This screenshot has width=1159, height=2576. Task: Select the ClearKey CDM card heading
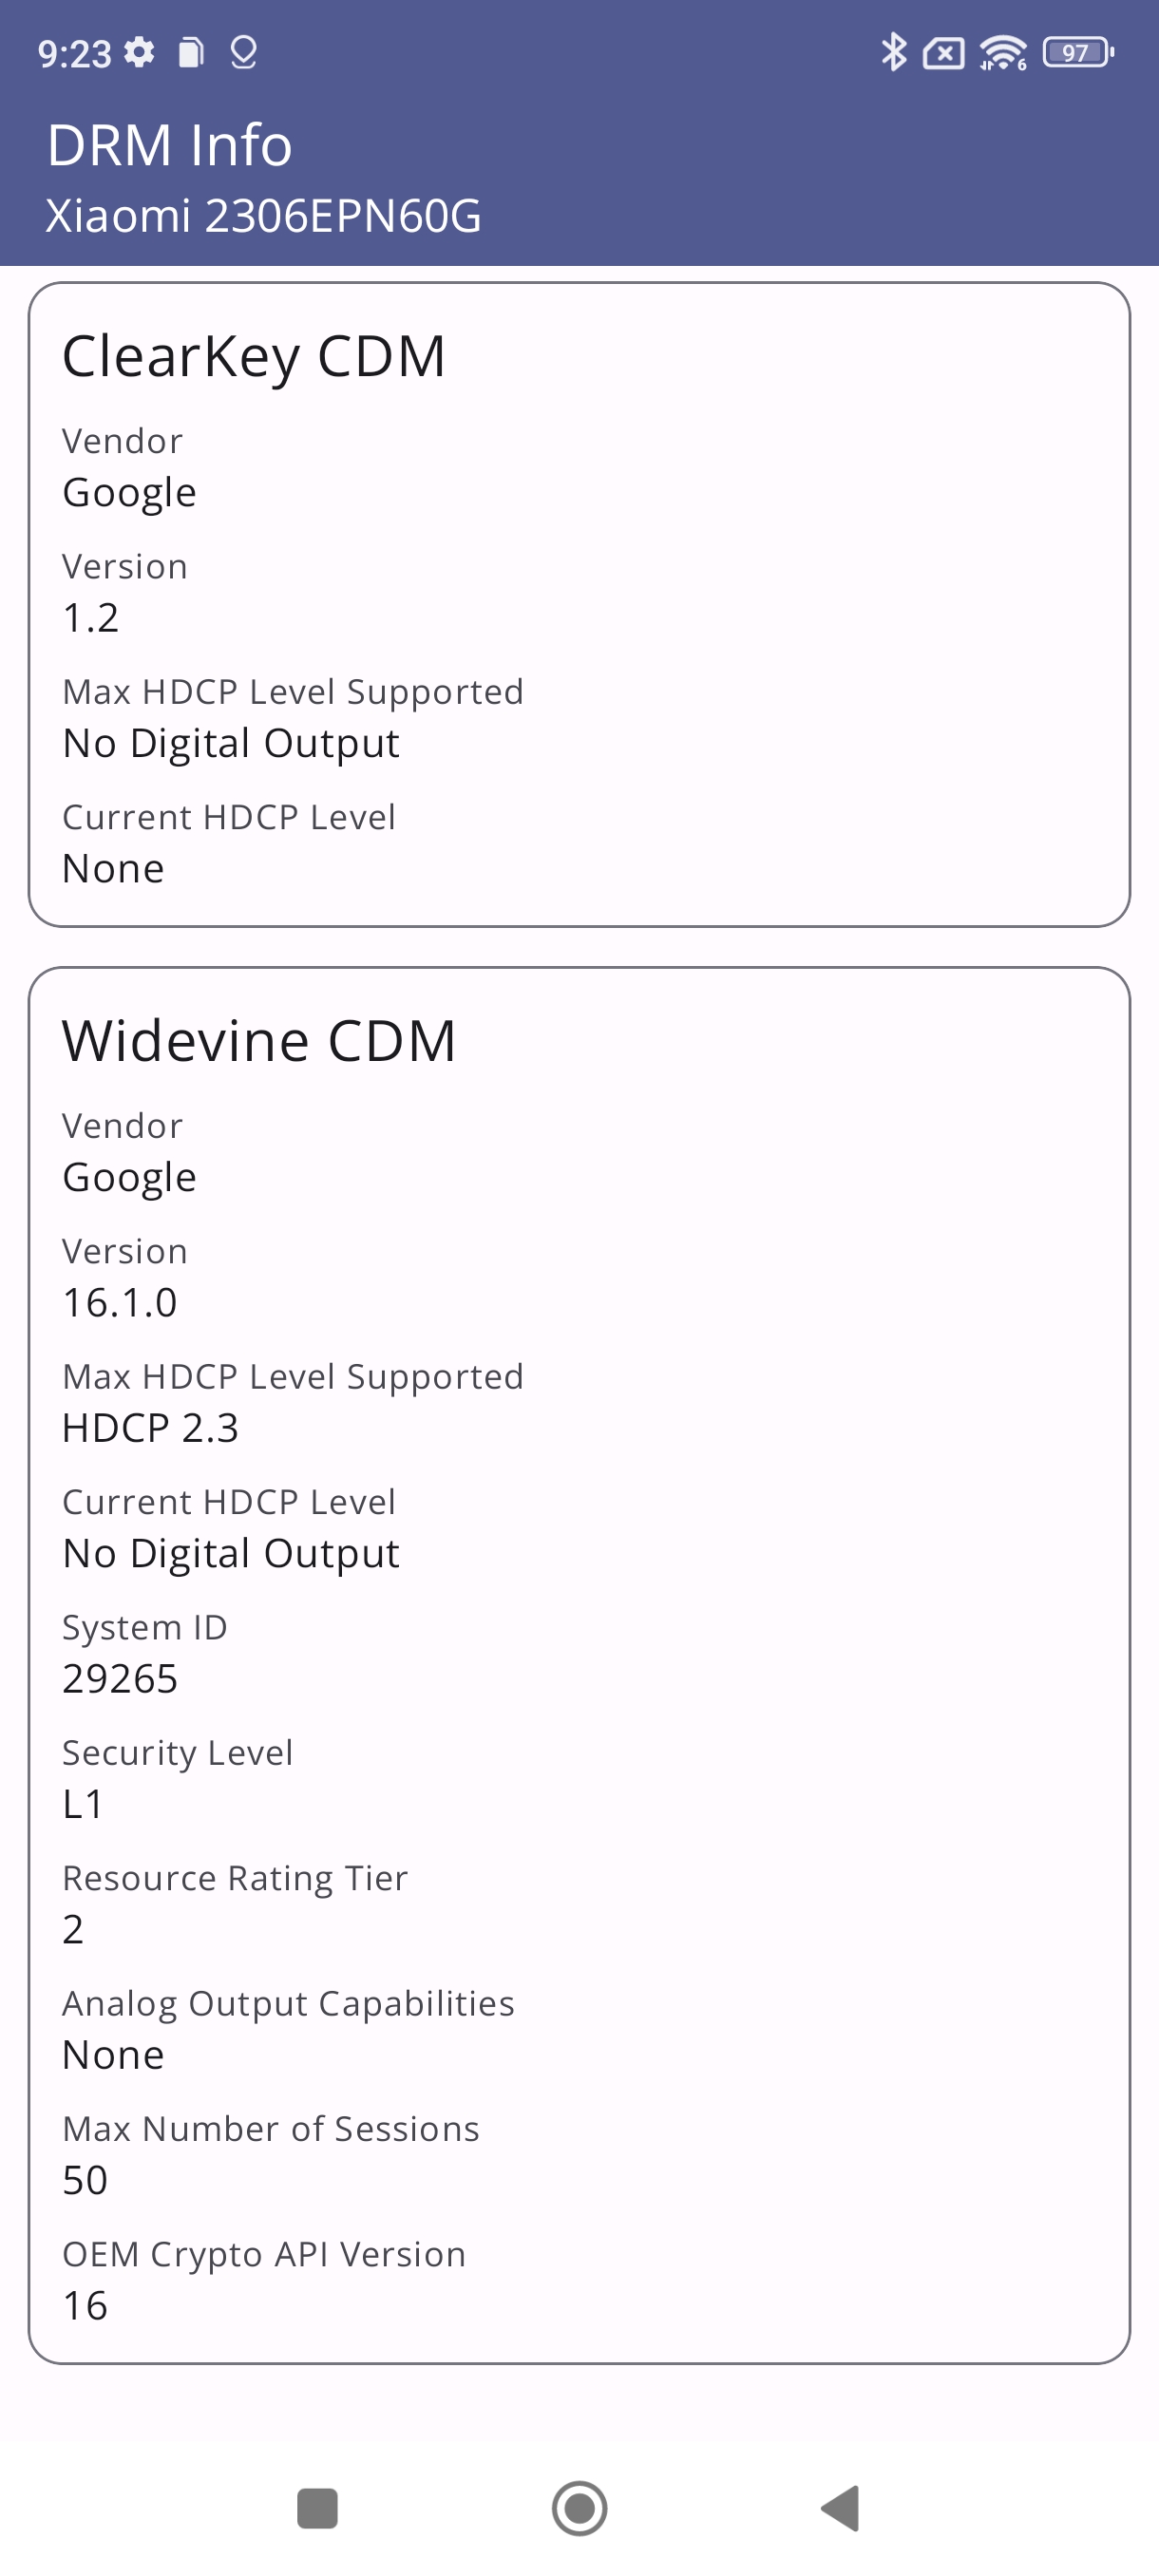(x=254, y=356)
